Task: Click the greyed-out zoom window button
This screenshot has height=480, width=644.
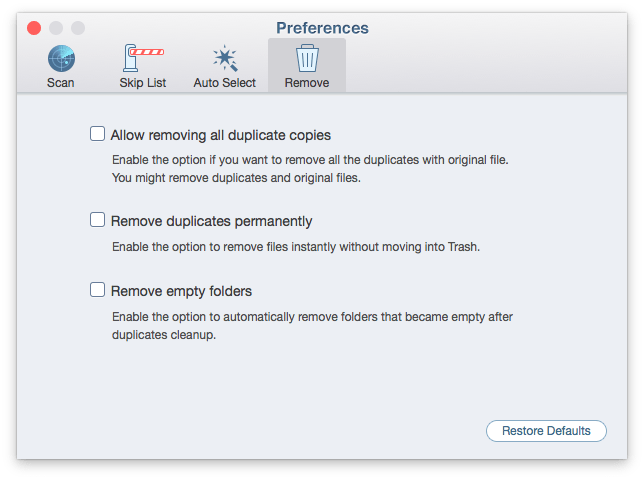Action: pyautogui.click(x=78, y=28)
